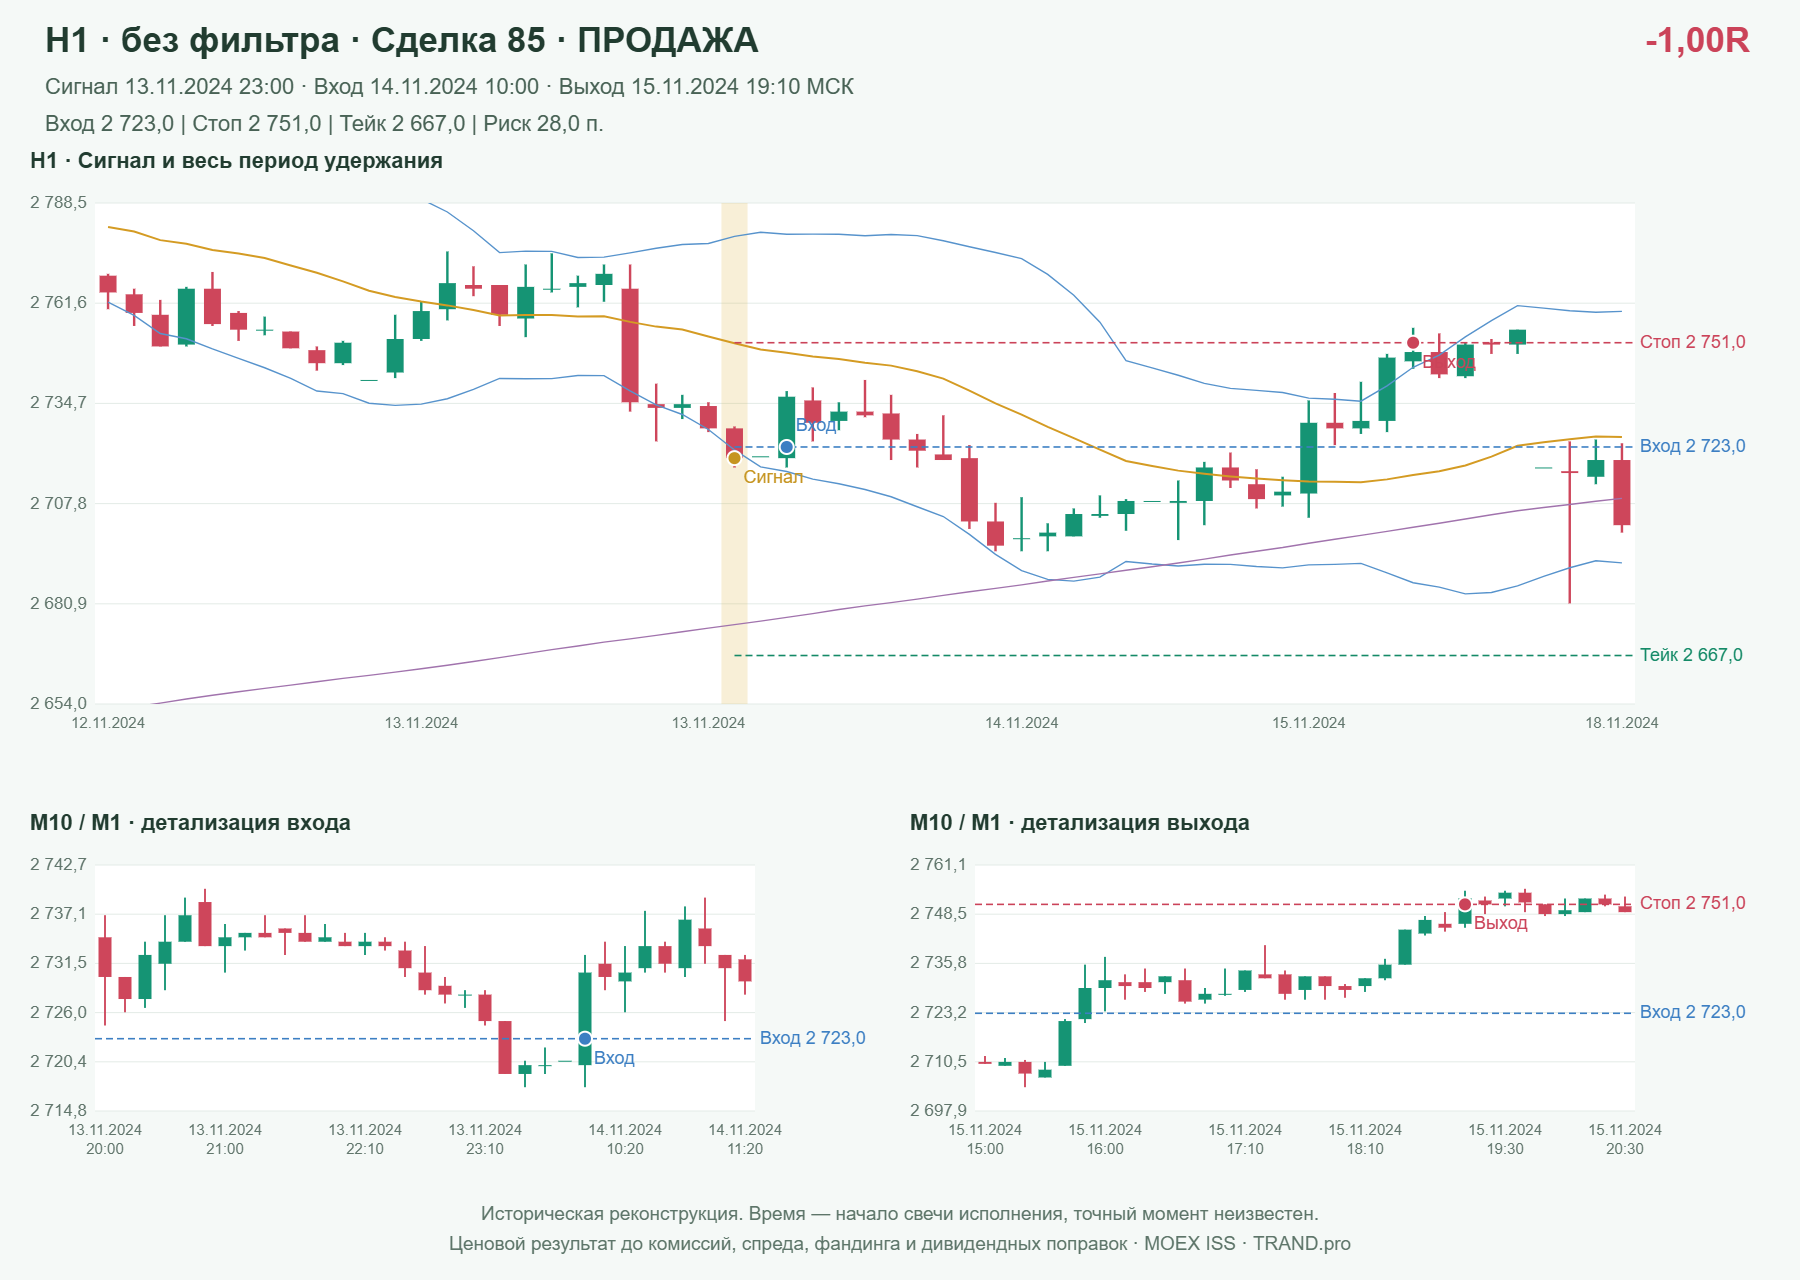The height and width of the screenshot is (1280, 1800).
Task: Click the 'Вход 2 723,0' label on exit detail chart
Action: click(x=1692, y=1012)
